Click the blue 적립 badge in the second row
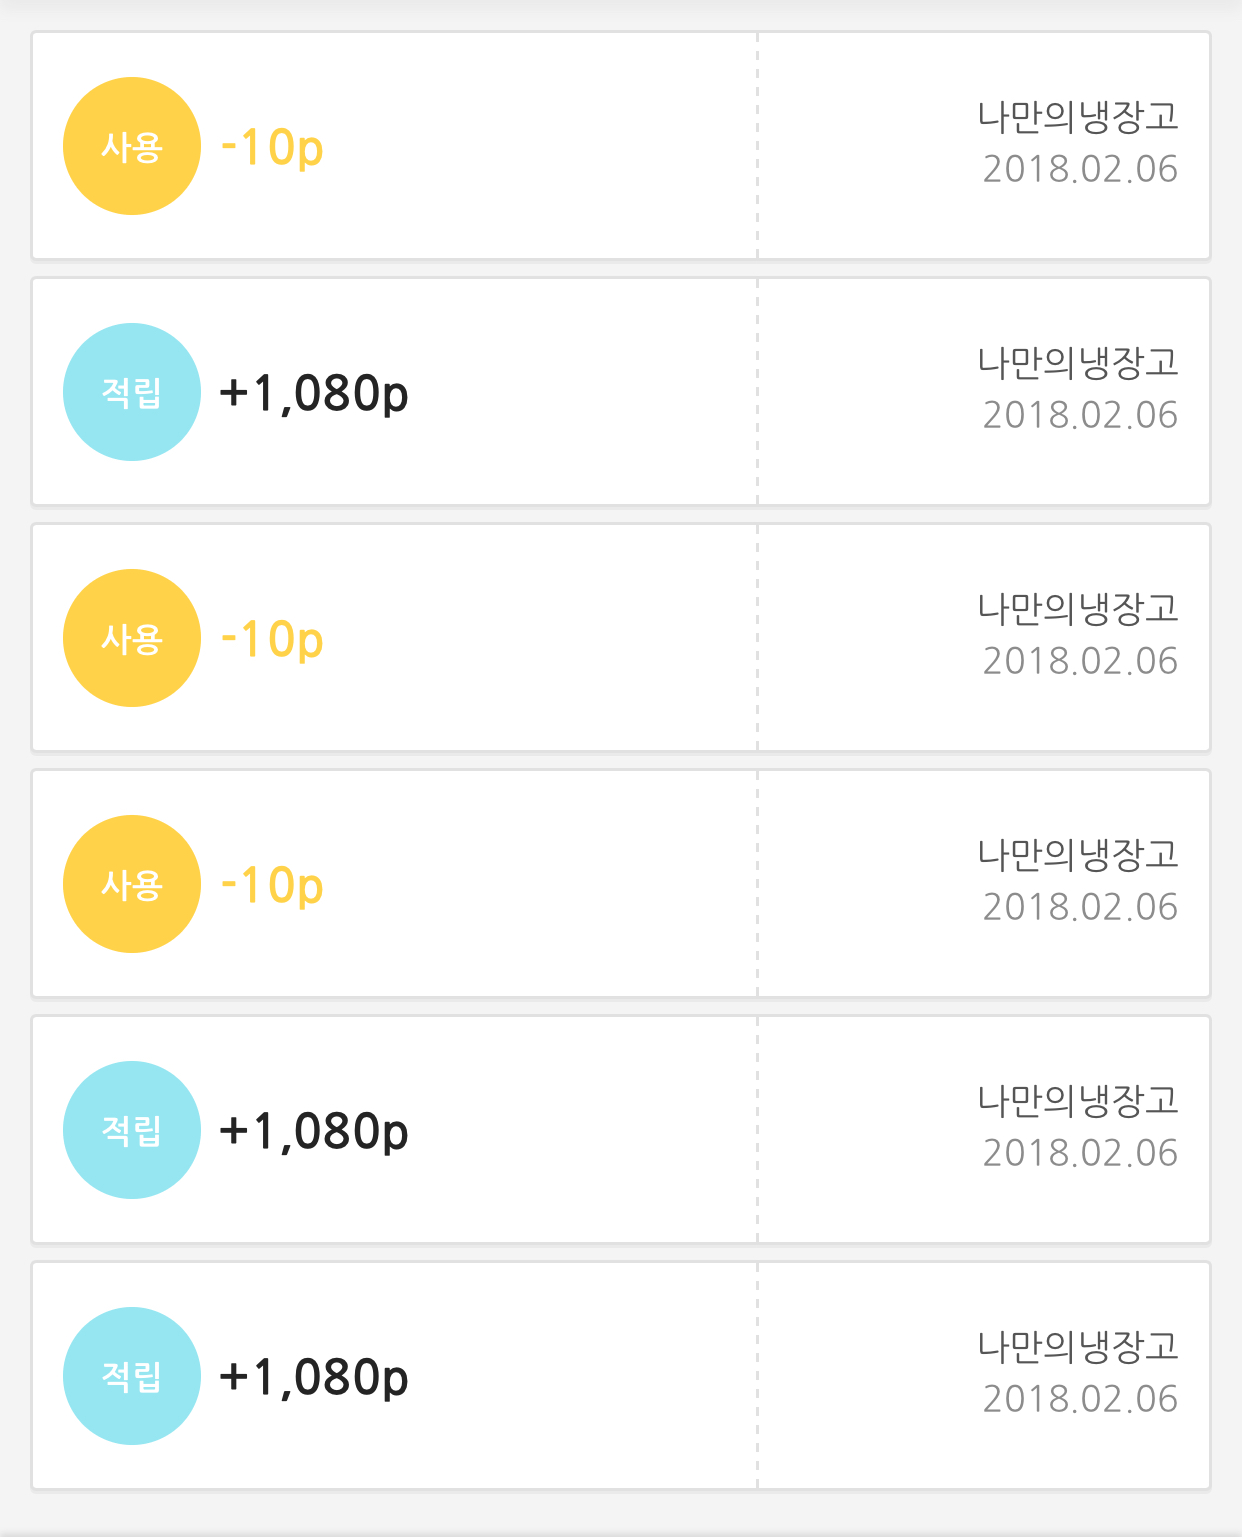This screenshot has height=1537, width=1242. click(x=132, y=392)
